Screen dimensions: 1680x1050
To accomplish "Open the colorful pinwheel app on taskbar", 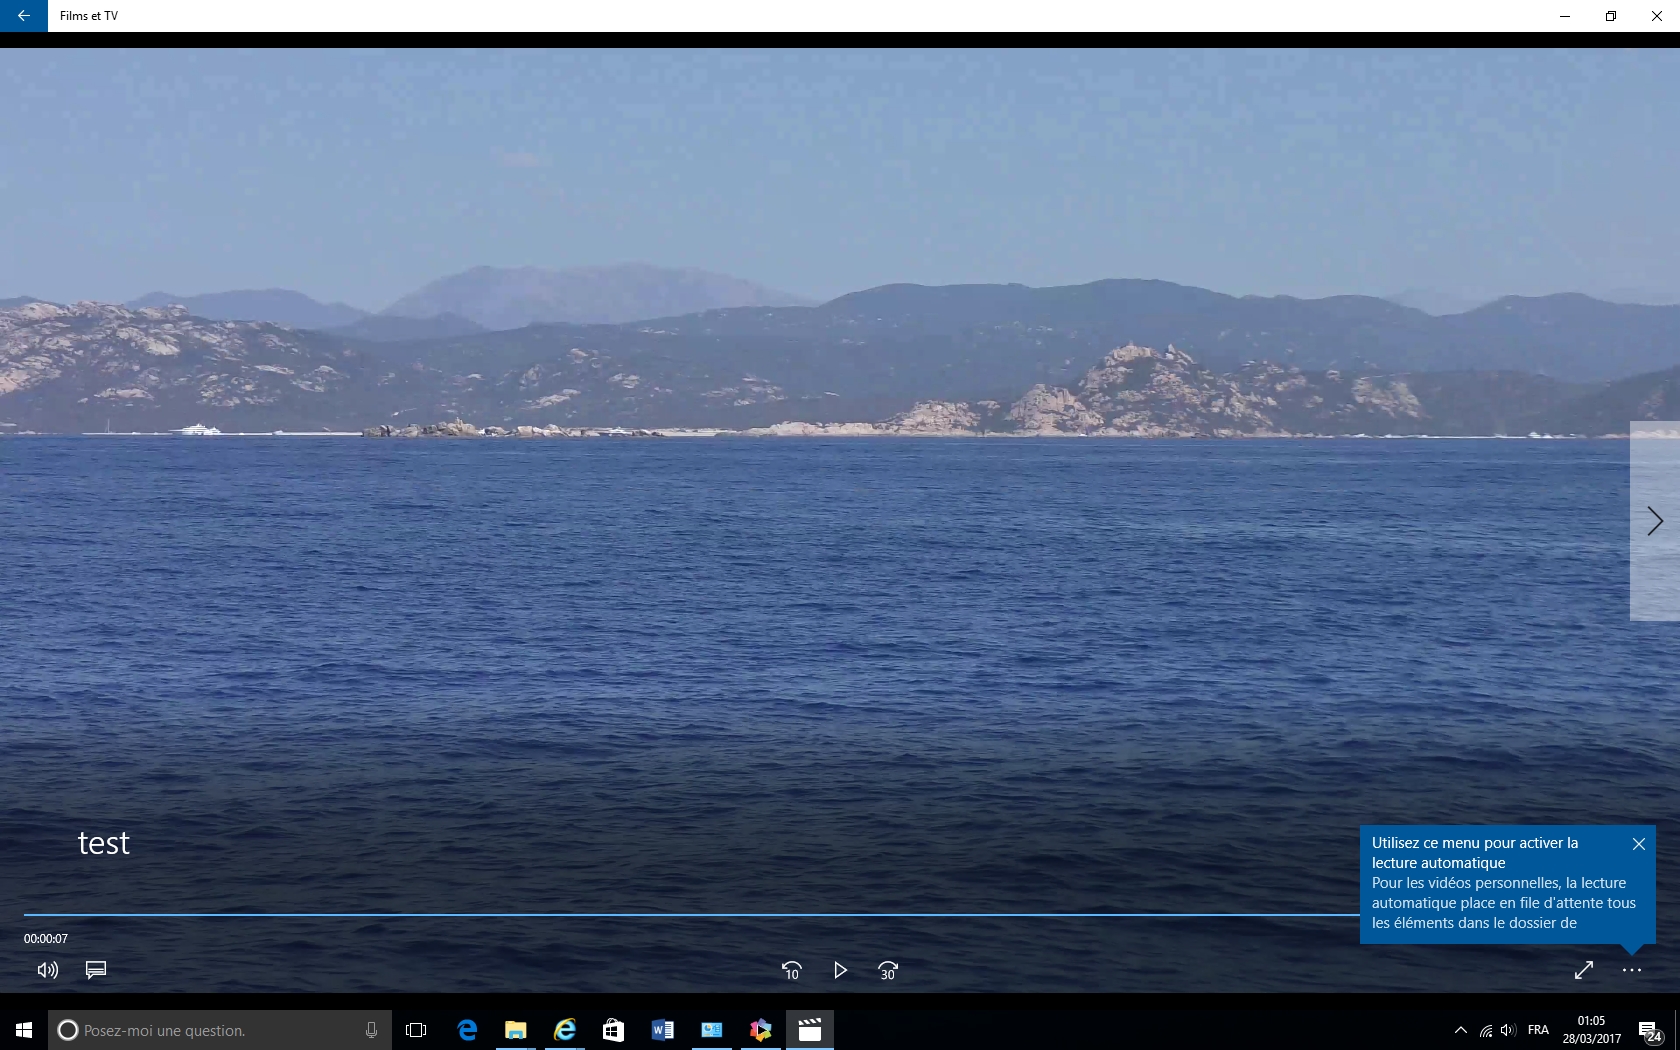I will click(761, 1030).
